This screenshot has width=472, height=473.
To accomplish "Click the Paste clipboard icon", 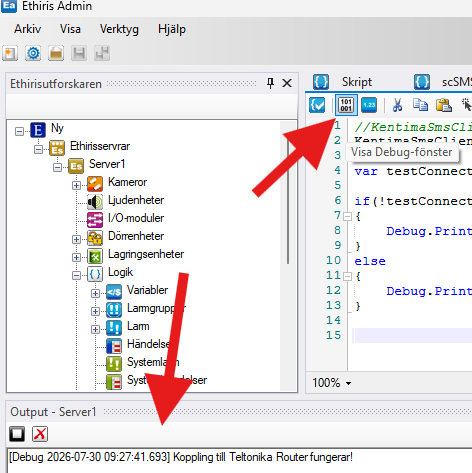I will click(x=444, y=105).
